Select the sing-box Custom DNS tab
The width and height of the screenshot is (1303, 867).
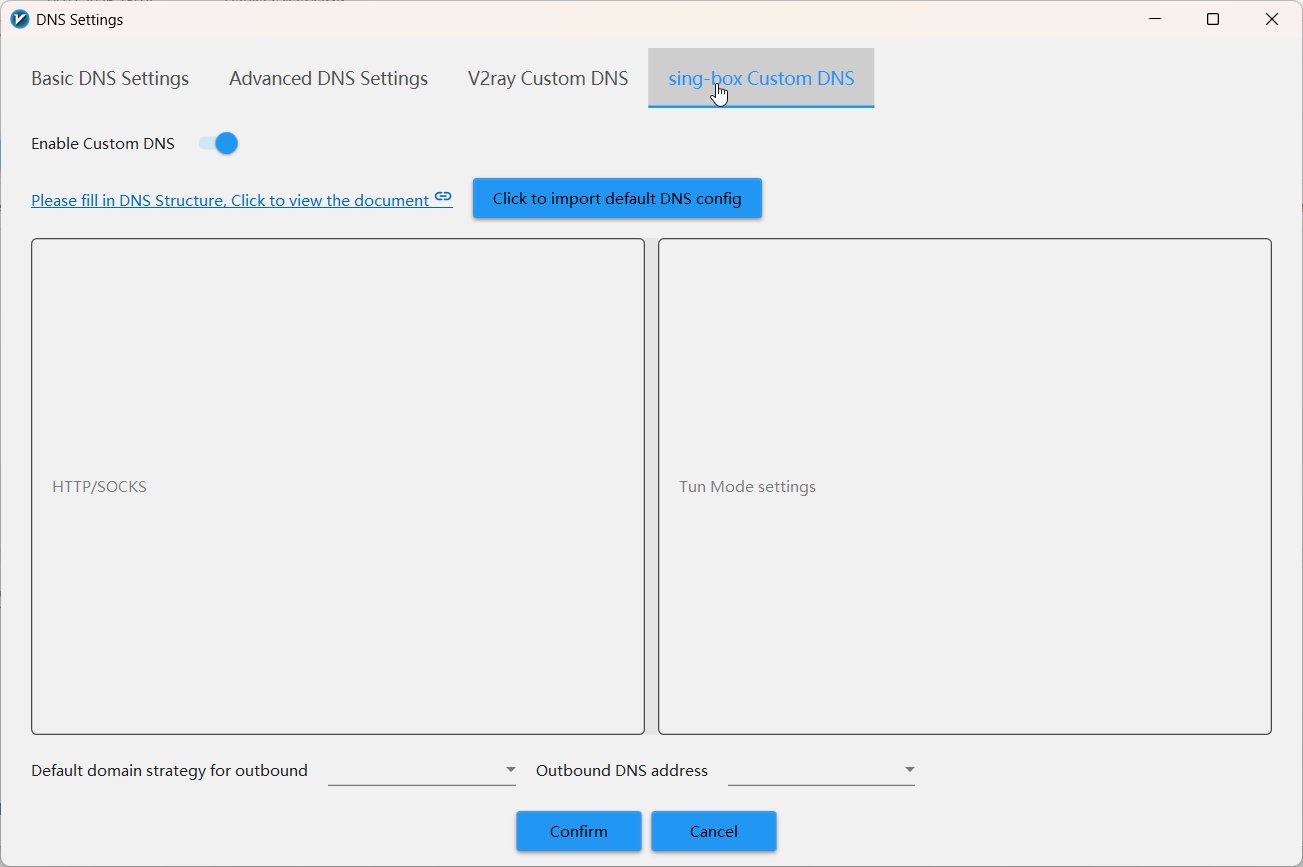pyautogui.click(x=761, y=78)
